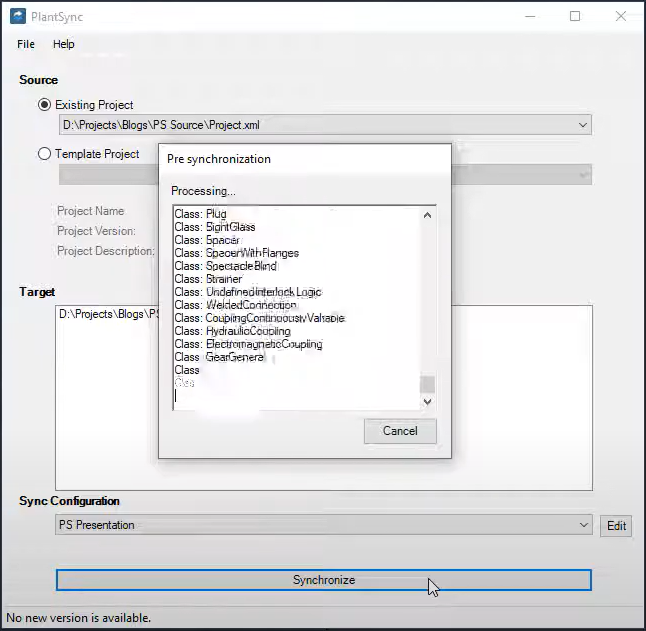Select the 'Class: UndefinedInterlockLogic' log line

[x=248, y=292]
